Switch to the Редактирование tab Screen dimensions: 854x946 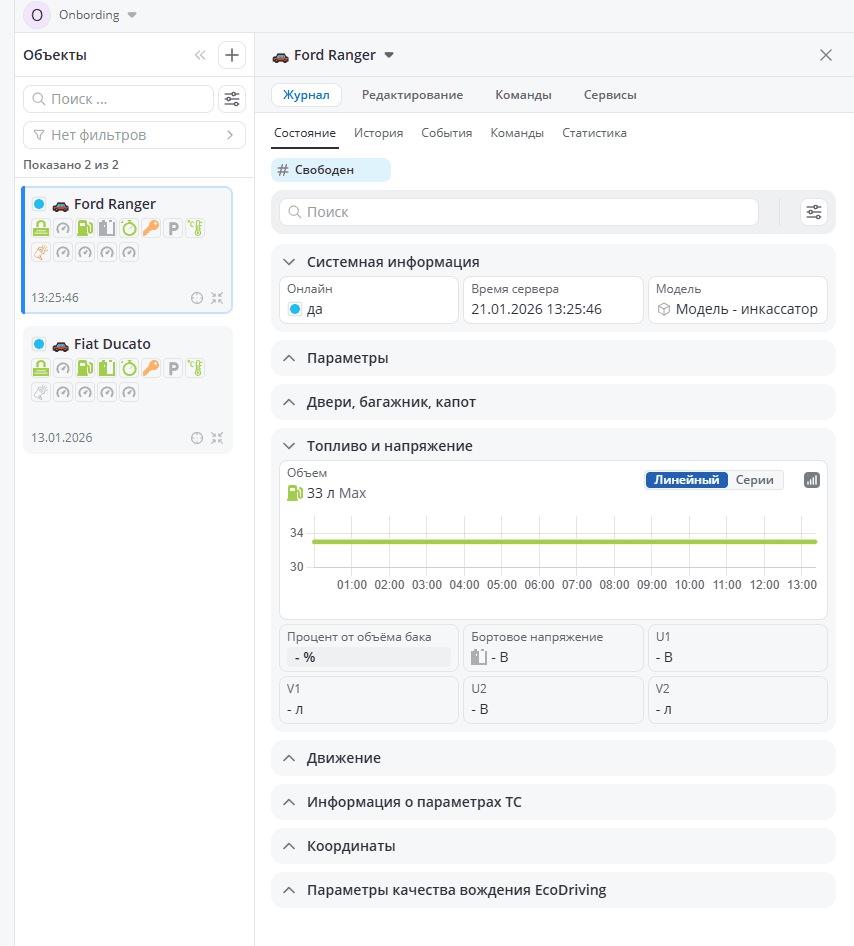(412, 95)
